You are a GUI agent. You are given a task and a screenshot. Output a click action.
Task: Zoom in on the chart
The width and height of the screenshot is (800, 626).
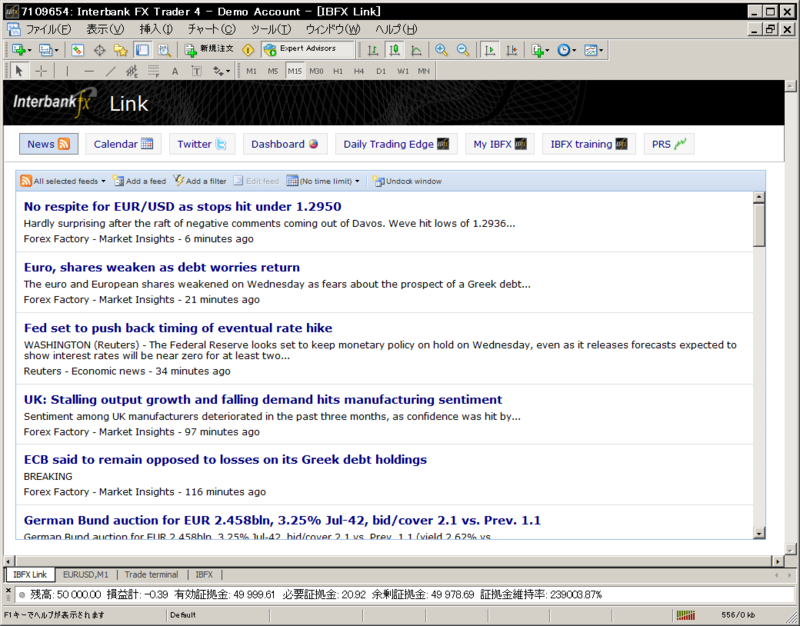pyautogui.click(x=441, y=50)
